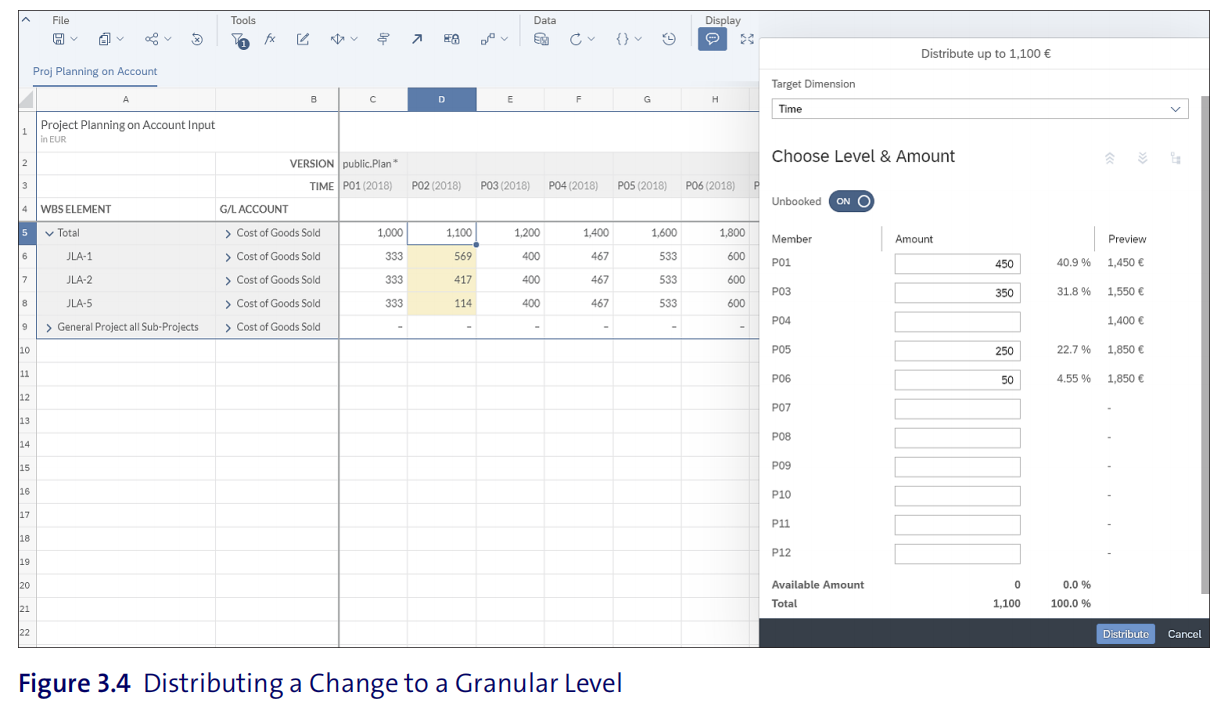Click the P08 amount field
Screen dimensions: 1225x709
[957, 438]
